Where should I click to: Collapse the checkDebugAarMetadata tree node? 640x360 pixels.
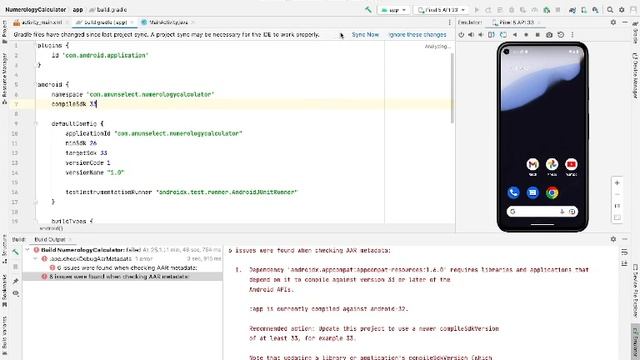[35, 259]
